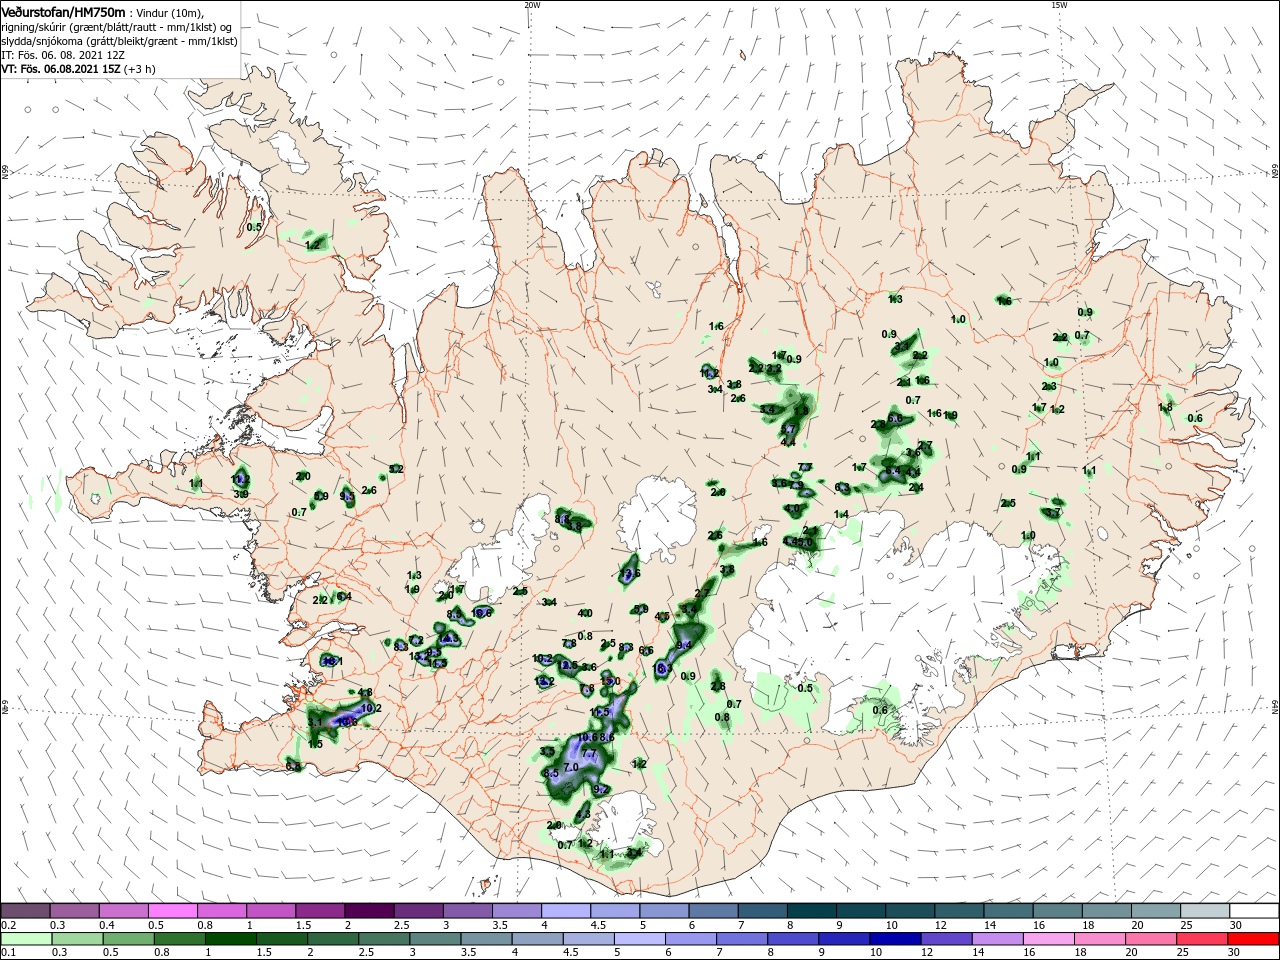
Task: Select the violet 3 swatch in top legend row
Action: 468,911
